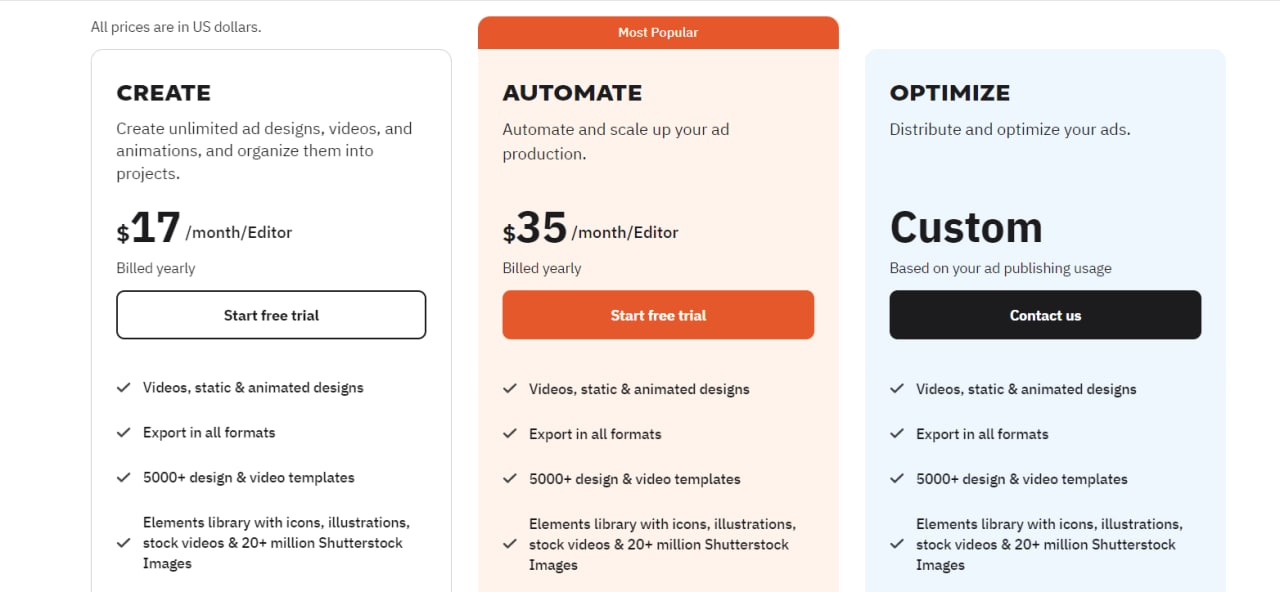Click checkmark beside Optimize's Videos, static & animated designs
1280x592 pixels.
[x=897, y=389]
